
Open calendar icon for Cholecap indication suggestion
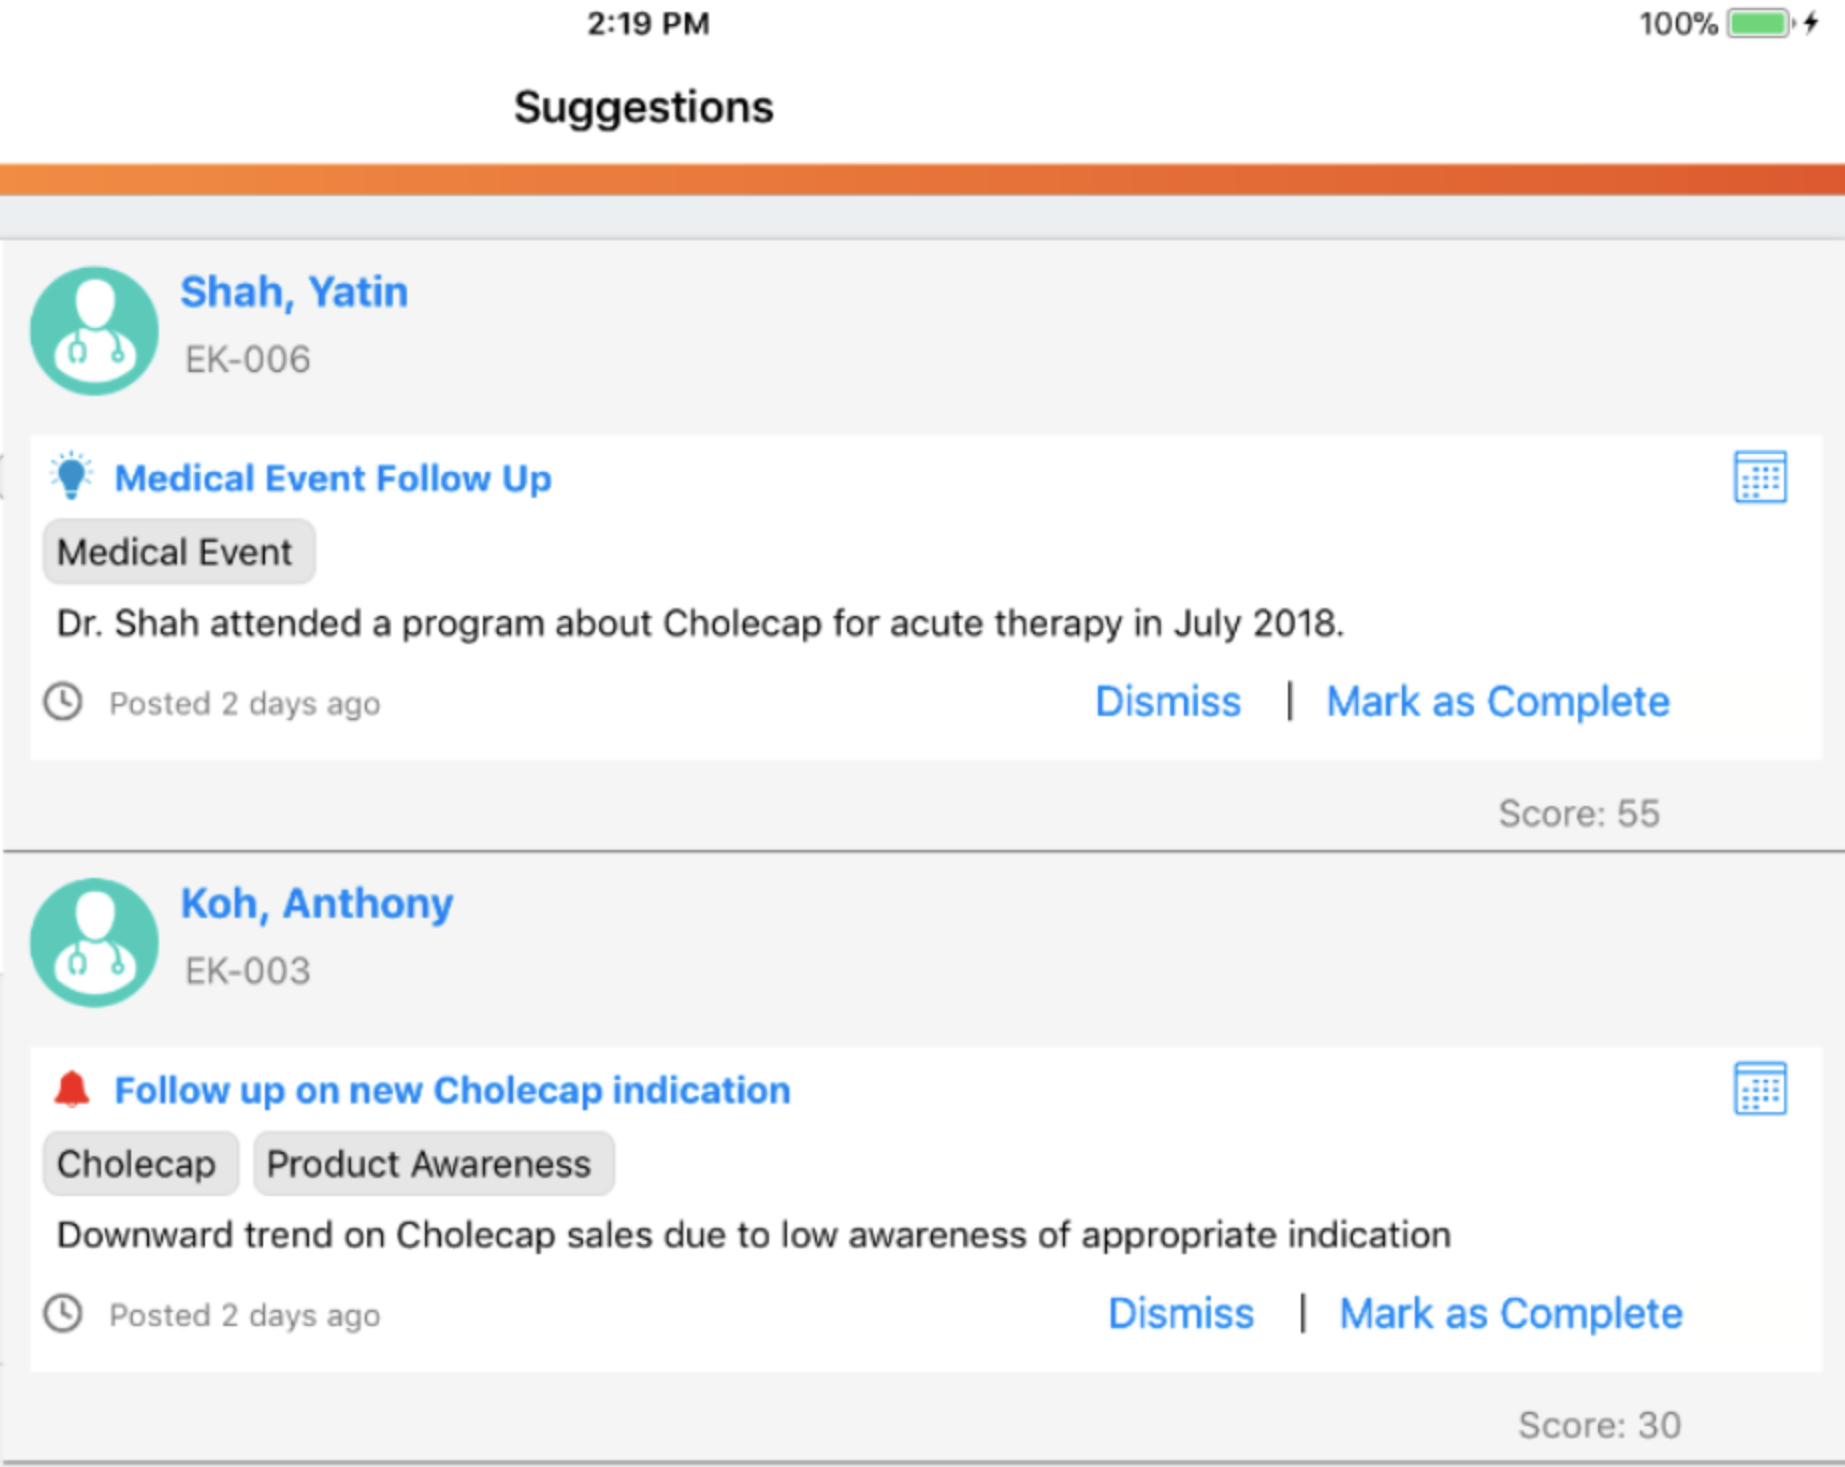(1759, 1089)
